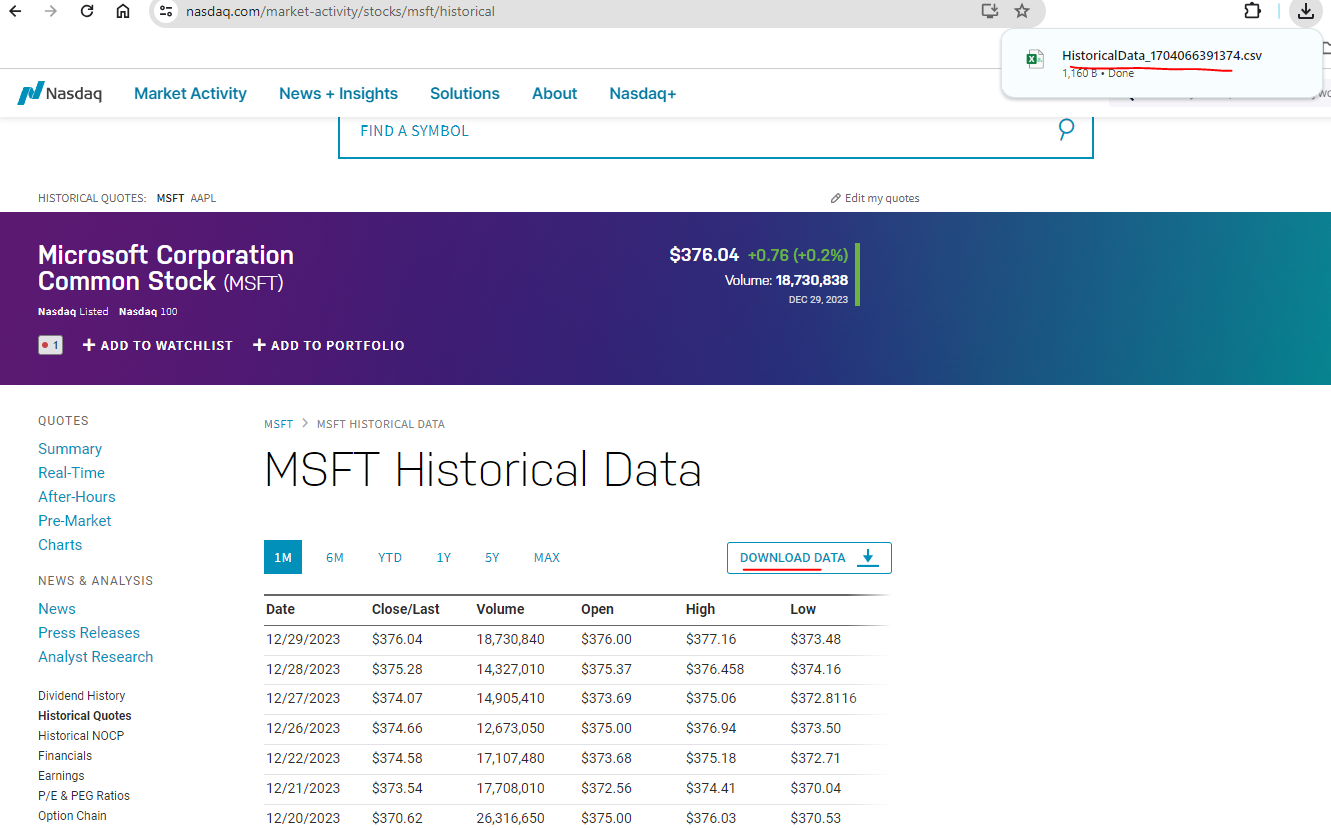Open Market Activity menu

(x=190, y=93)
